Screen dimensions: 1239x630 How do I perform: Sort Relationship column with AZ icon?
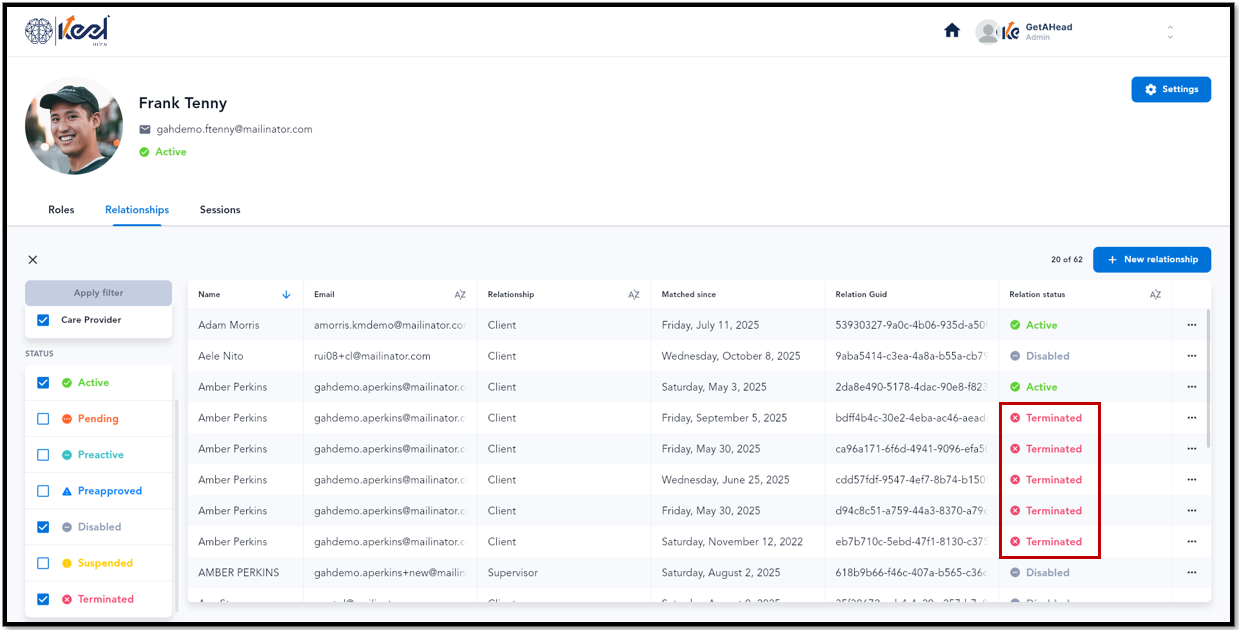pyautogui.click(x=634, y=294)
